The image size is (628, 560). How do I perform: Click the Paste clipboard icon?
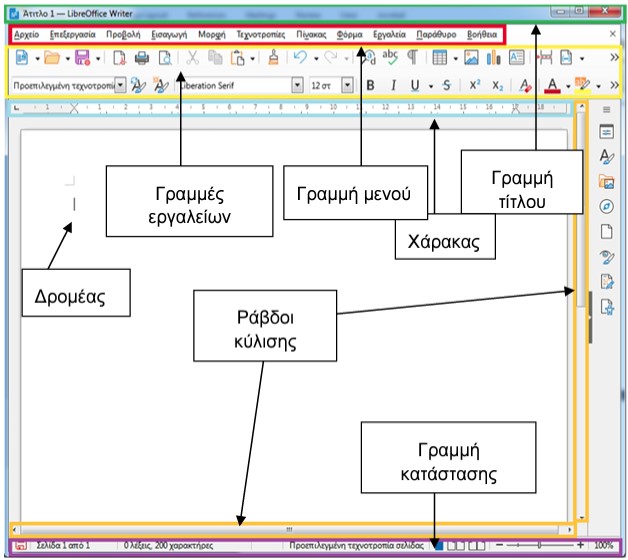238,58
